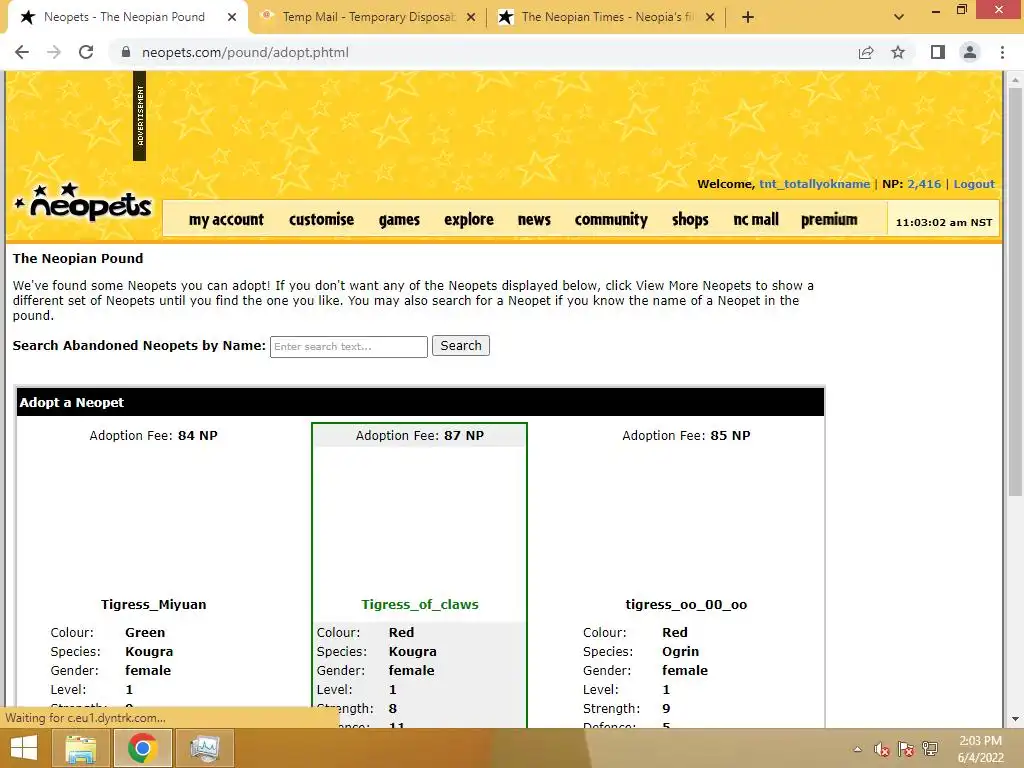
Task: Close the Temp Mail tab
Action: tap(471, 17)
